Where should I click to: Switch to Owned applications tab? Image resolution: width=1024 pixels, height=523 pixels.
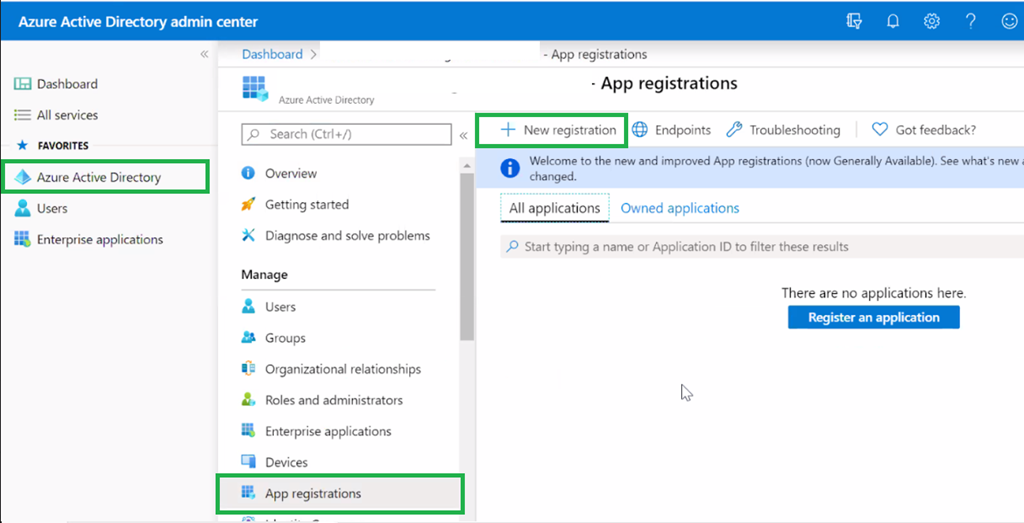click(x=680, y=208)
